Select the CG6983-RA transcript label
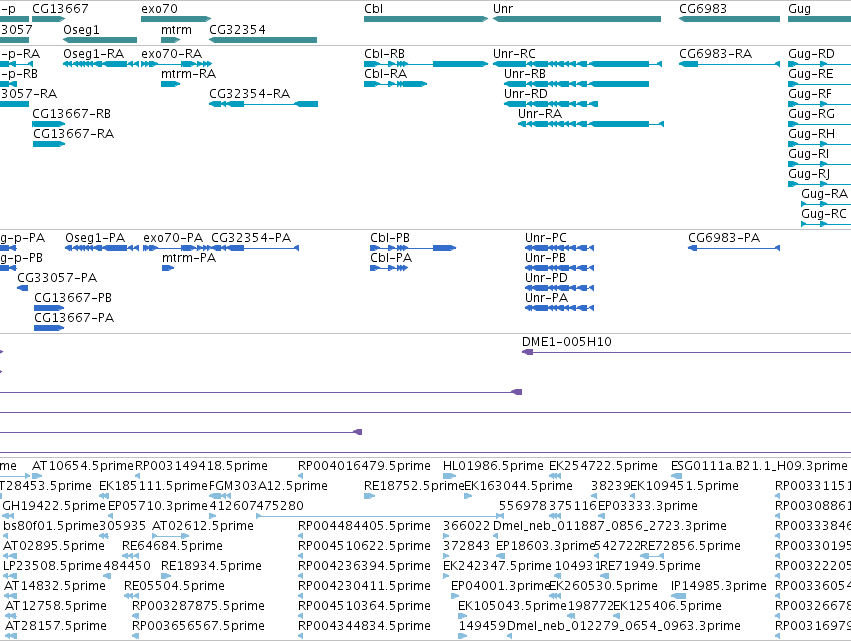 click(715, 54)
